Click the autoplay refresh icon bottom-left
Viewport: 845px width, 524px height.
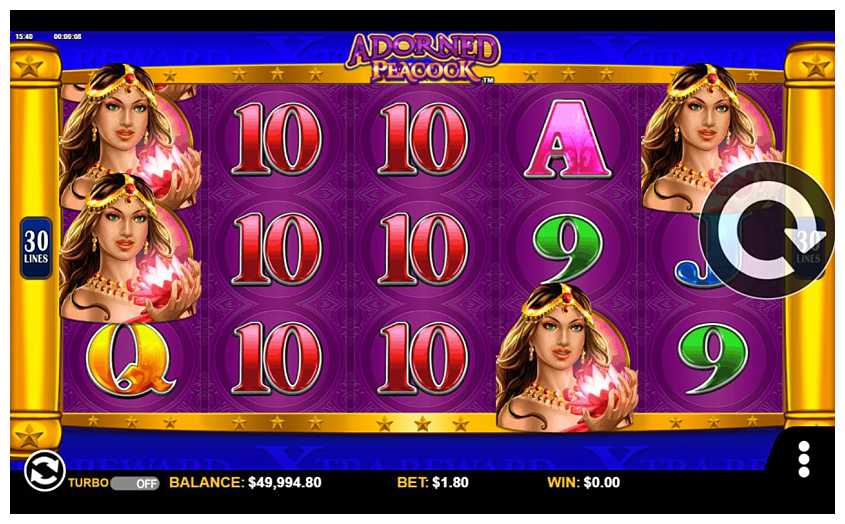coord(44,471)
